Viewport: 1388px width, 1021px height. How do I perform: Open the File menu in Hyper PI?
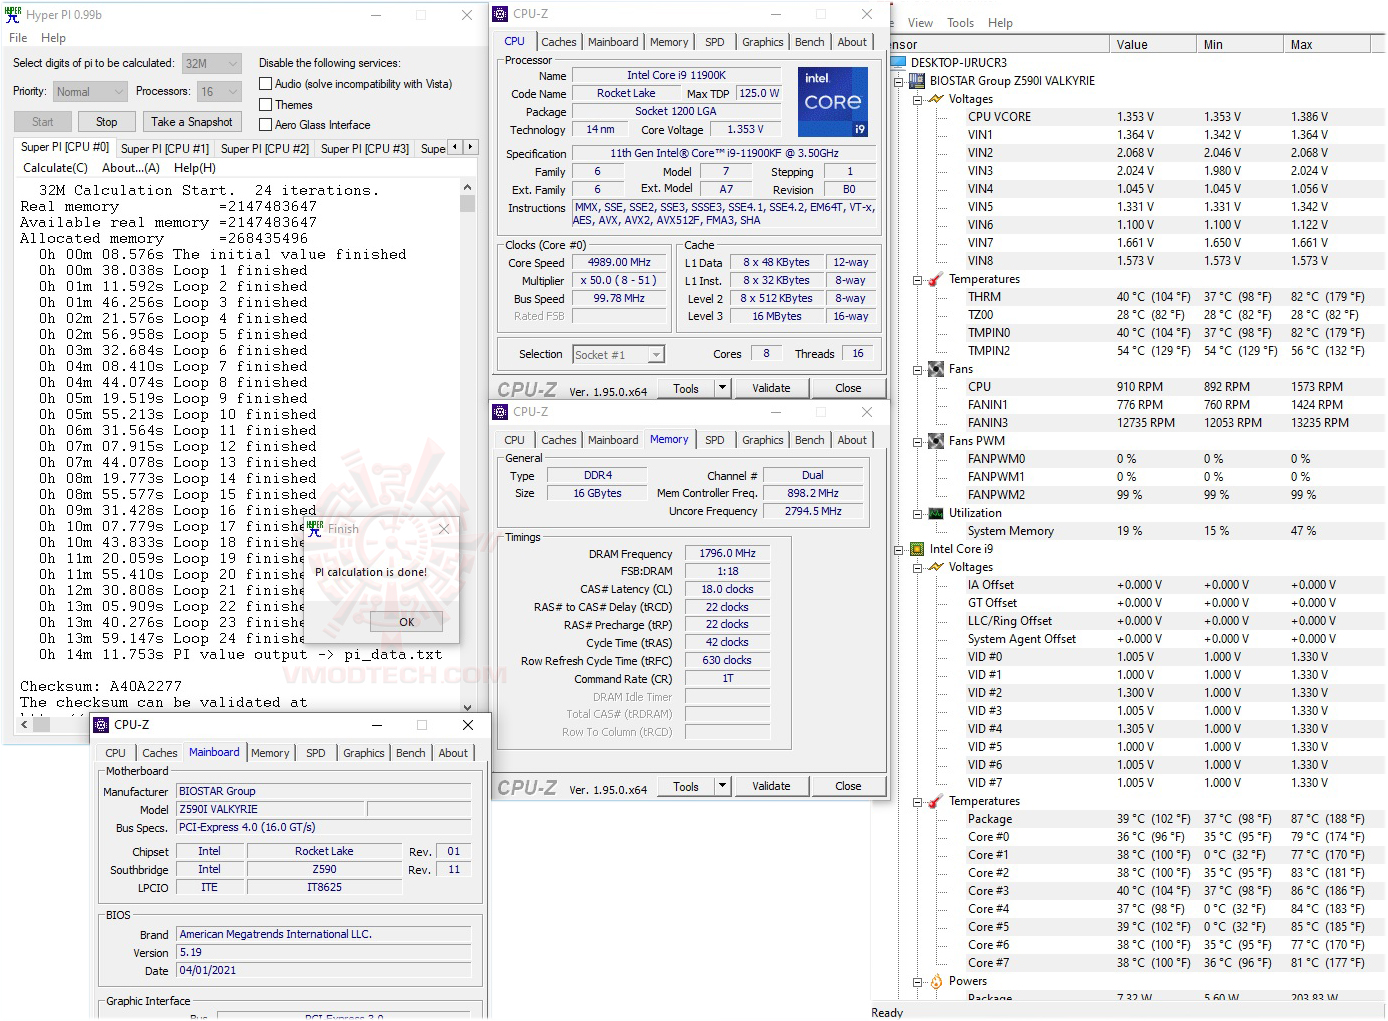pos(18,38)
